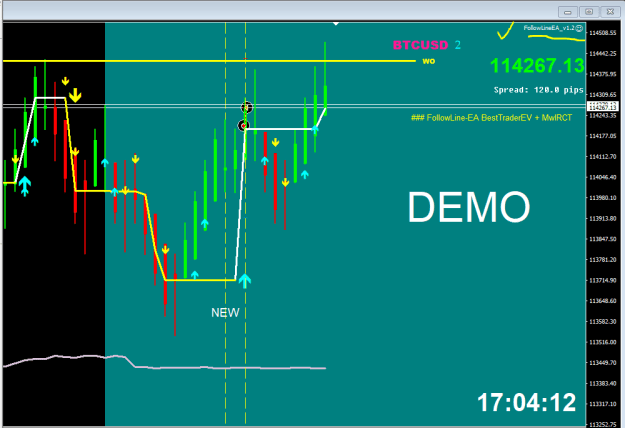Select the white NEW text label

pyautogui.click(x=225, y=313)
